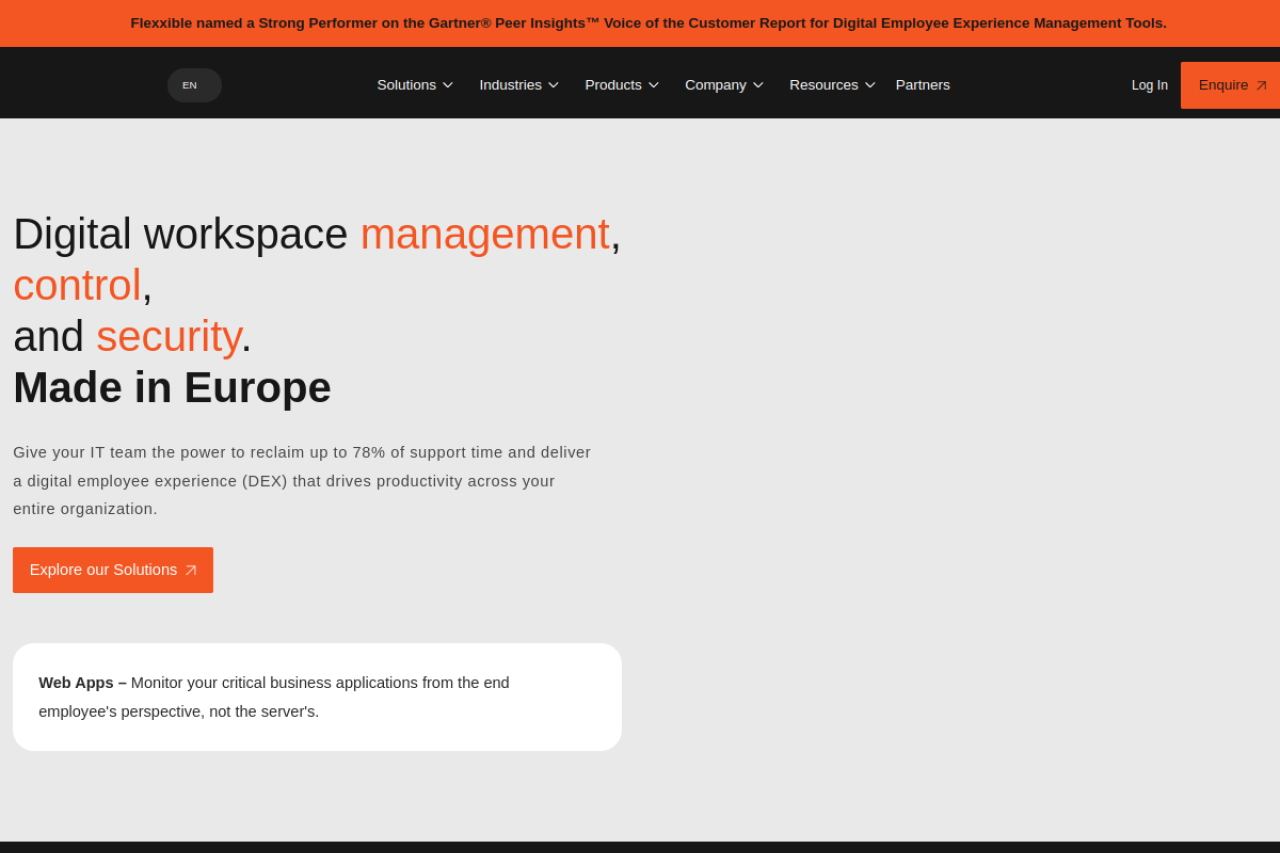This screenshot has height=853, width=1280.
Task: Click the Resources menu text
Action: click(823, 85)
